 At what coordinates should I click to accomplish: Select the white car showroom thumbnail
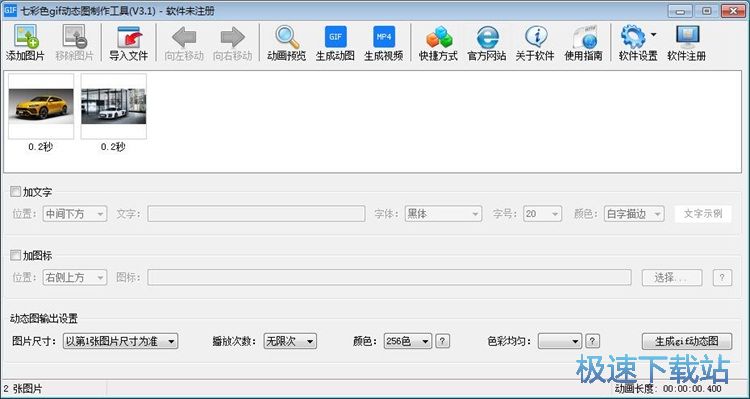(113, 106)
